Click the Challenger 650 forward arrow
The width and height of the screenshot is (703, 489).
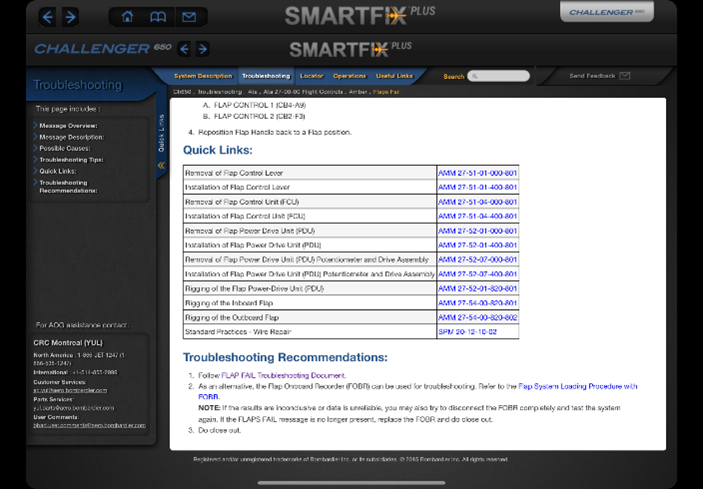pos(203,48)
